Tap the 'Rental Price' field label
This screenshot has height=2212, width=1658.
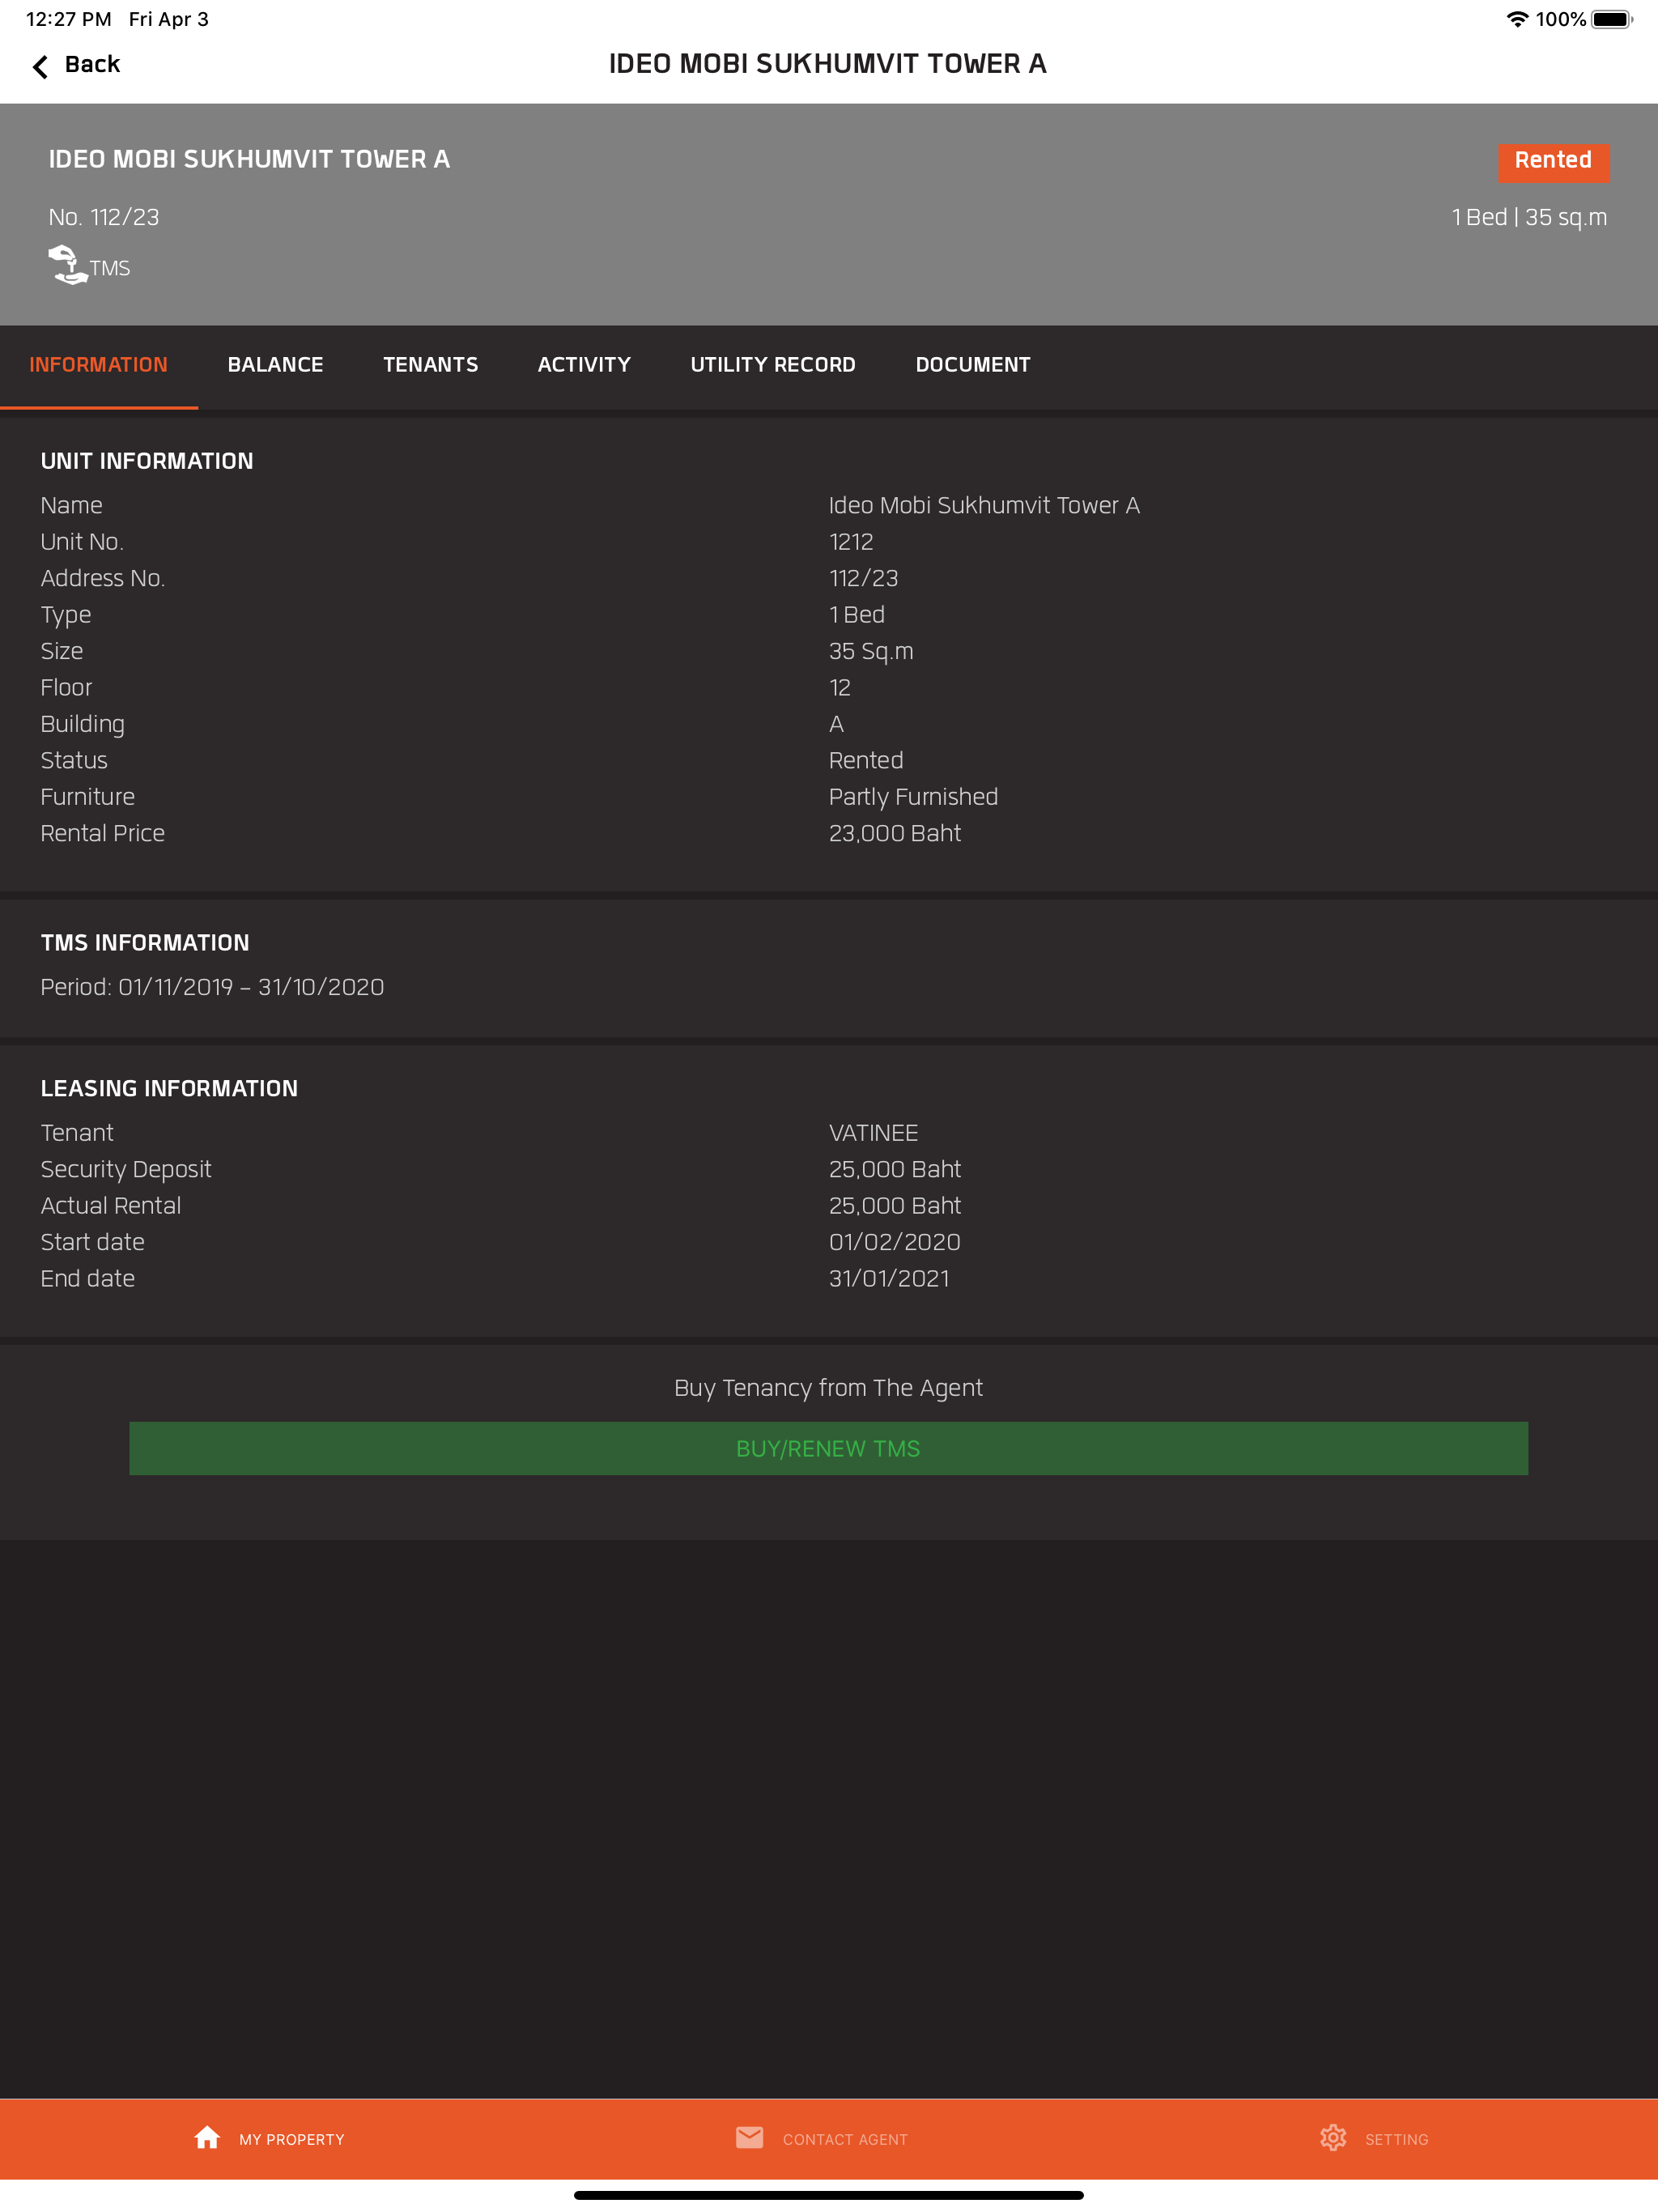(103, 833)
